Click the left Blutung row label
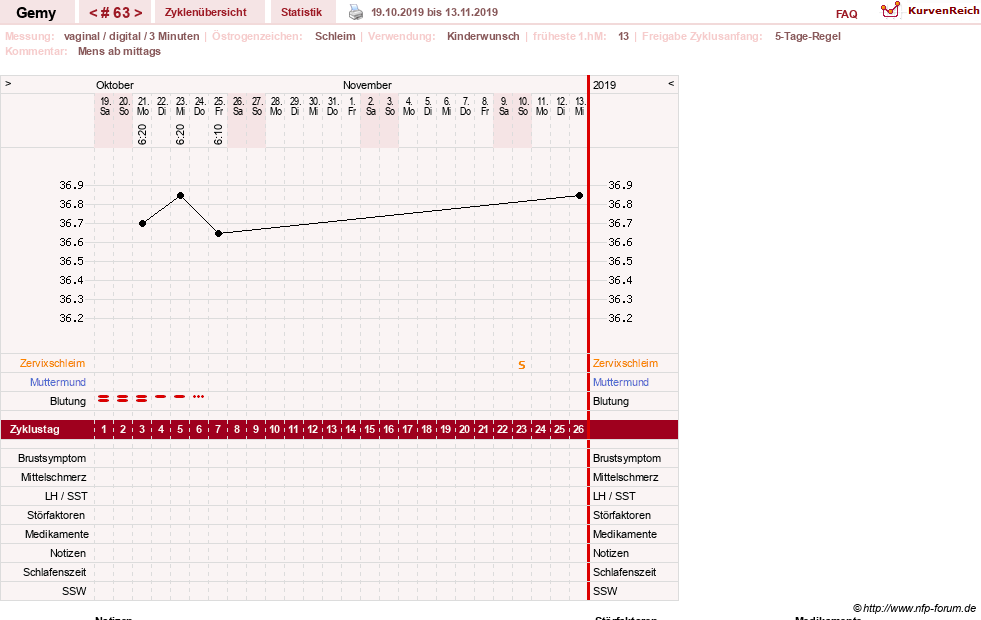 coord(68,402)
